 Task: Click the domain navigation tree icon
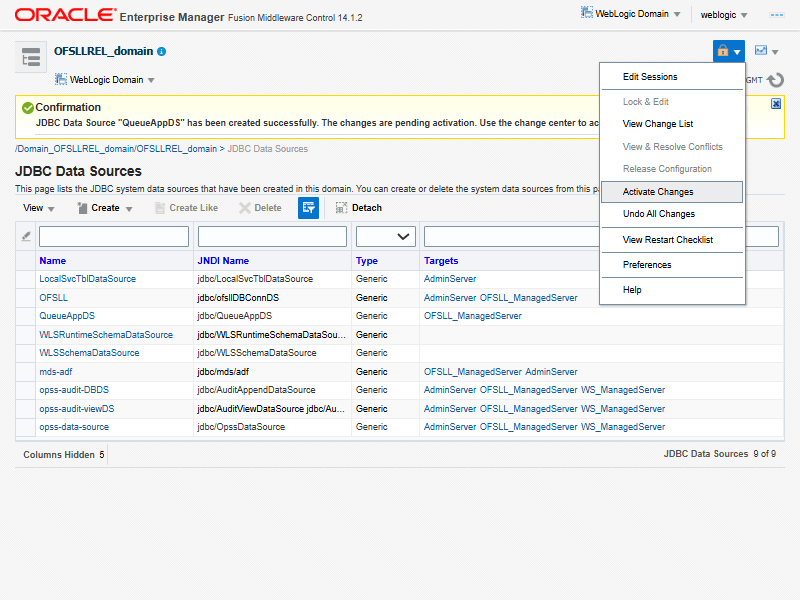[31, 59]
